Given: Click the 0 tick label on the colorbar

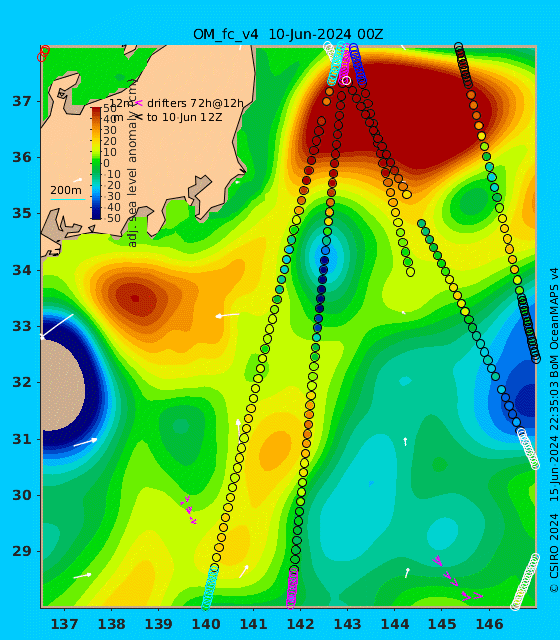Looking at the screenshot, I should tap(106, 163).
